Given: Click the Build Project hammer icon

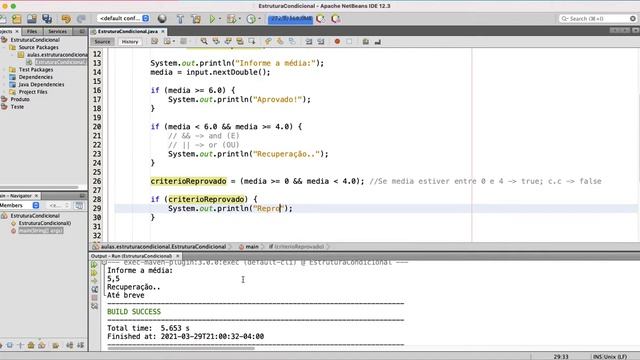Looking at the screenshot, I should pyautogui.click(x=180, y=19).
